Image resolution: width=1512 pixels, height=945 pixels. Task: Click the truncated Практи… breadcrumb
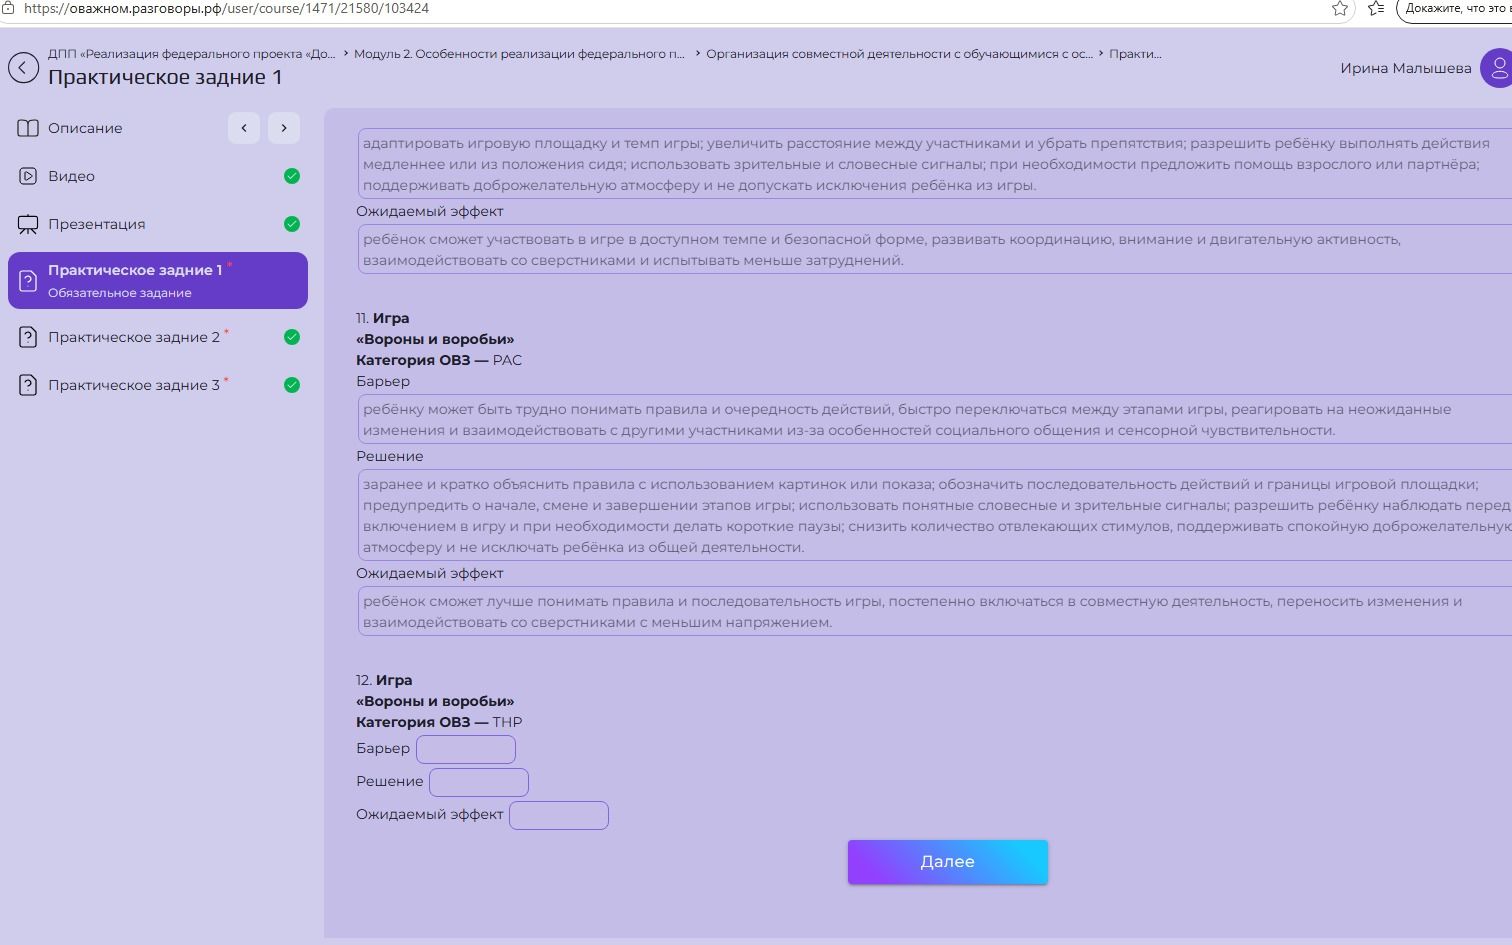[1135, 54]
